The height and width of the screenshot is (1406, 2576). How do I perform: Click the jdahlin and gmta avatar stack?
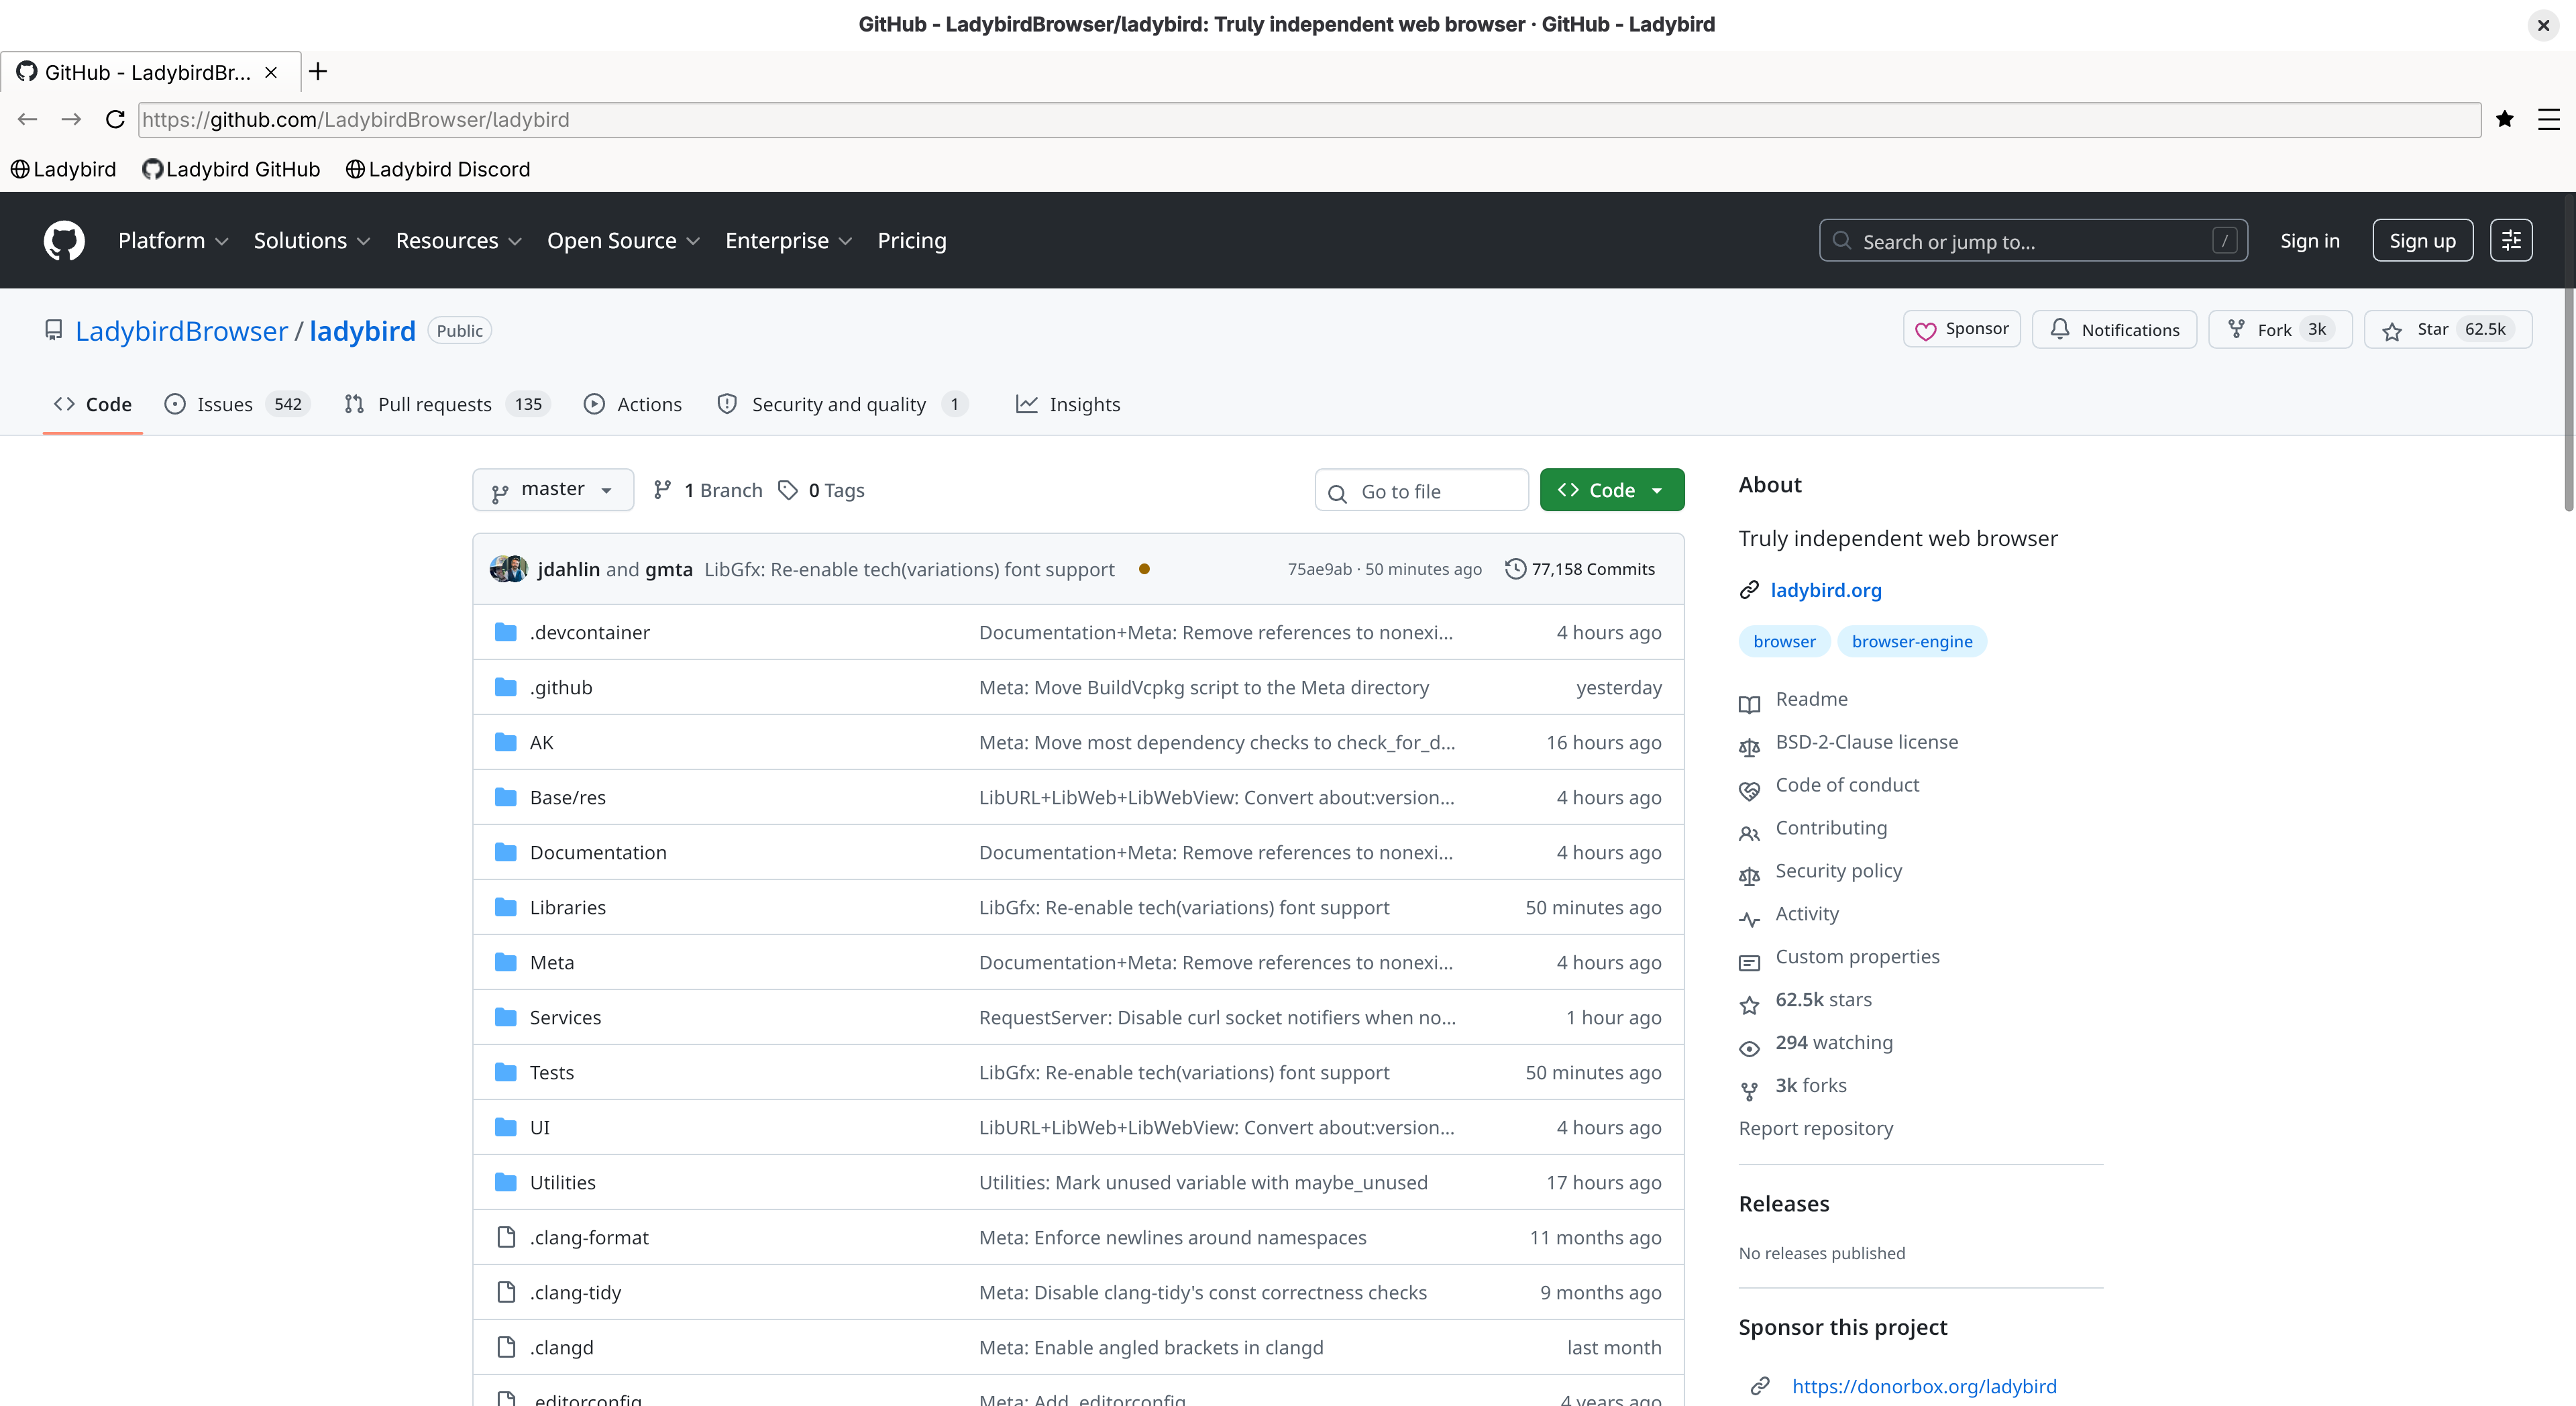[x=509, y=568]
